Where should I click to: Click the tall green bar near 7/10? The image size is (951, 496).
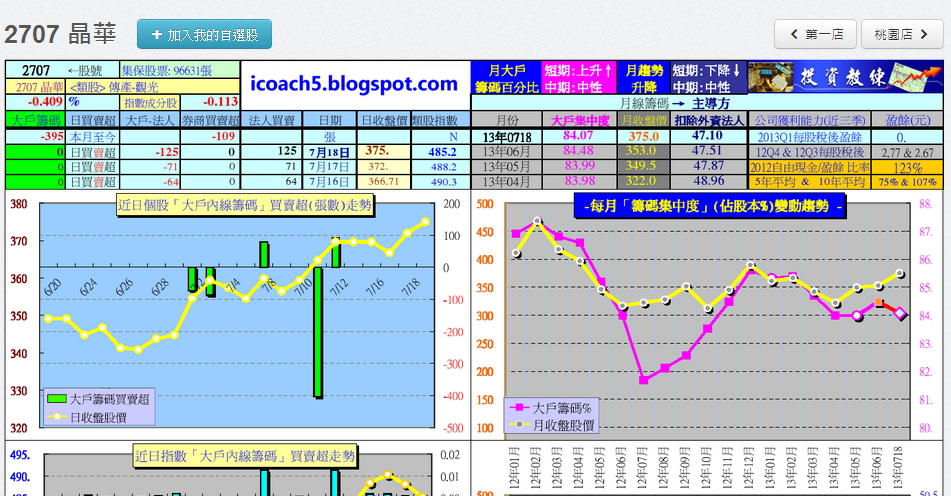coord(318,332)
